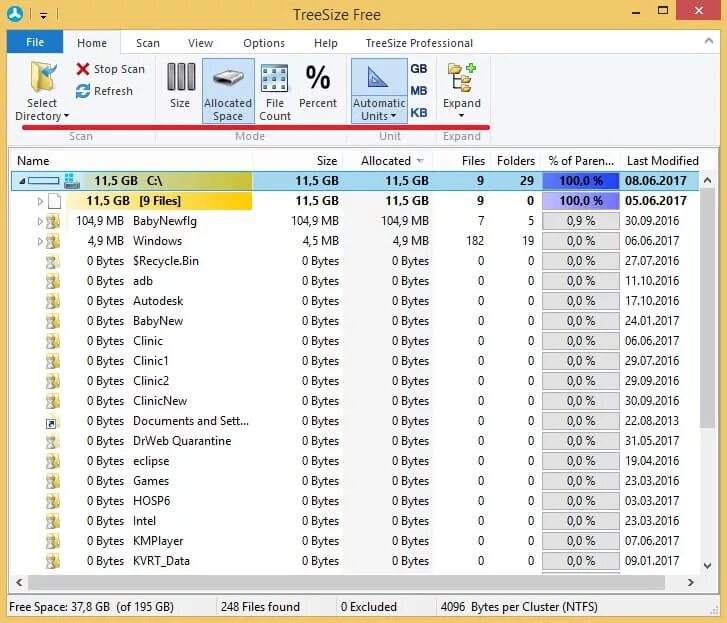This screenshot has width=727, height=623.
Task: Click the vertical scrollbar up arrow
Action: point(708,180)
